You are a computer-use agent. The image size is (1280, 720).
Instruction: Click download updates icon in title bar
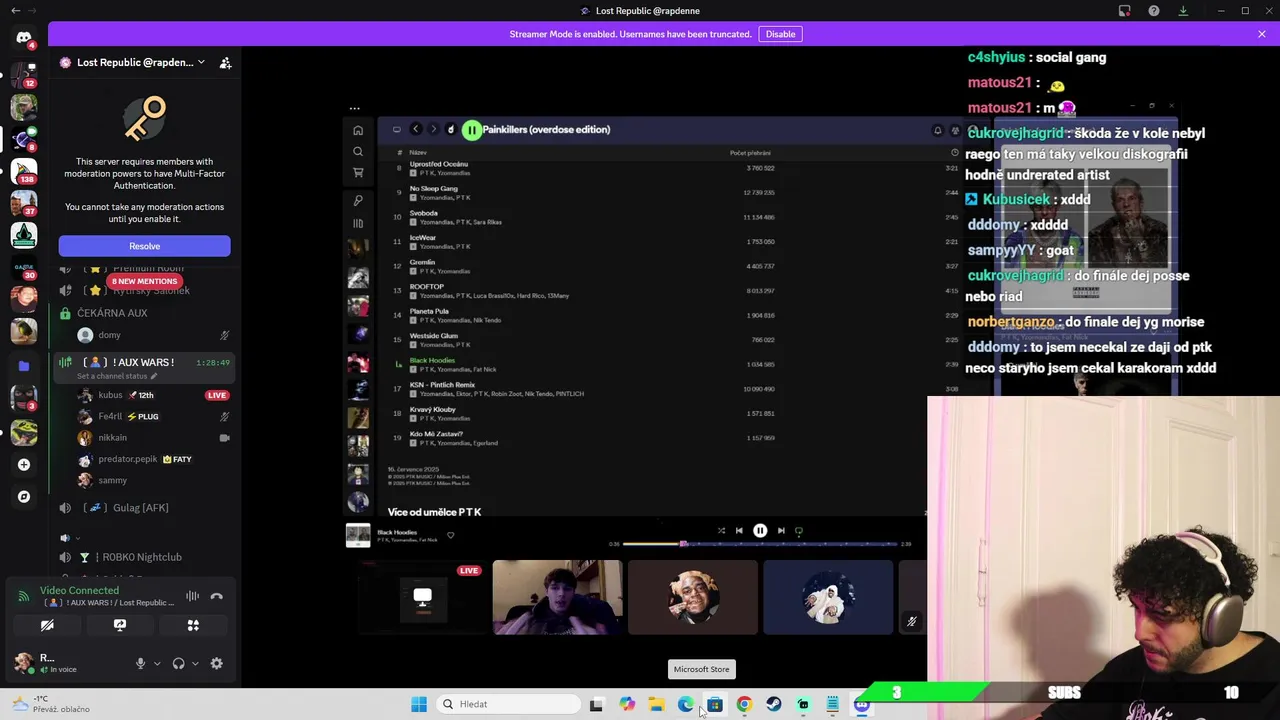coord(1183,11)
